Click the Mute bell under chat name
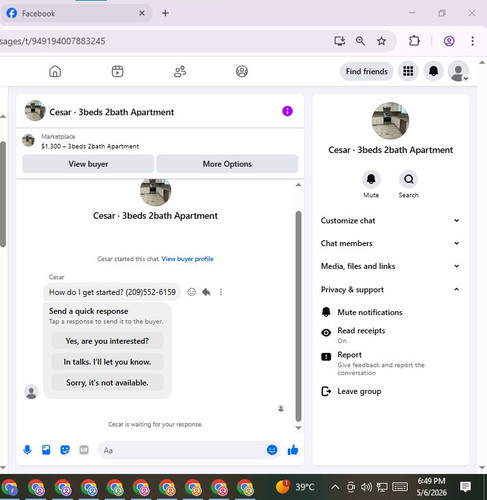Viewport: 487px width, 500px height. [x=371, y=179]
